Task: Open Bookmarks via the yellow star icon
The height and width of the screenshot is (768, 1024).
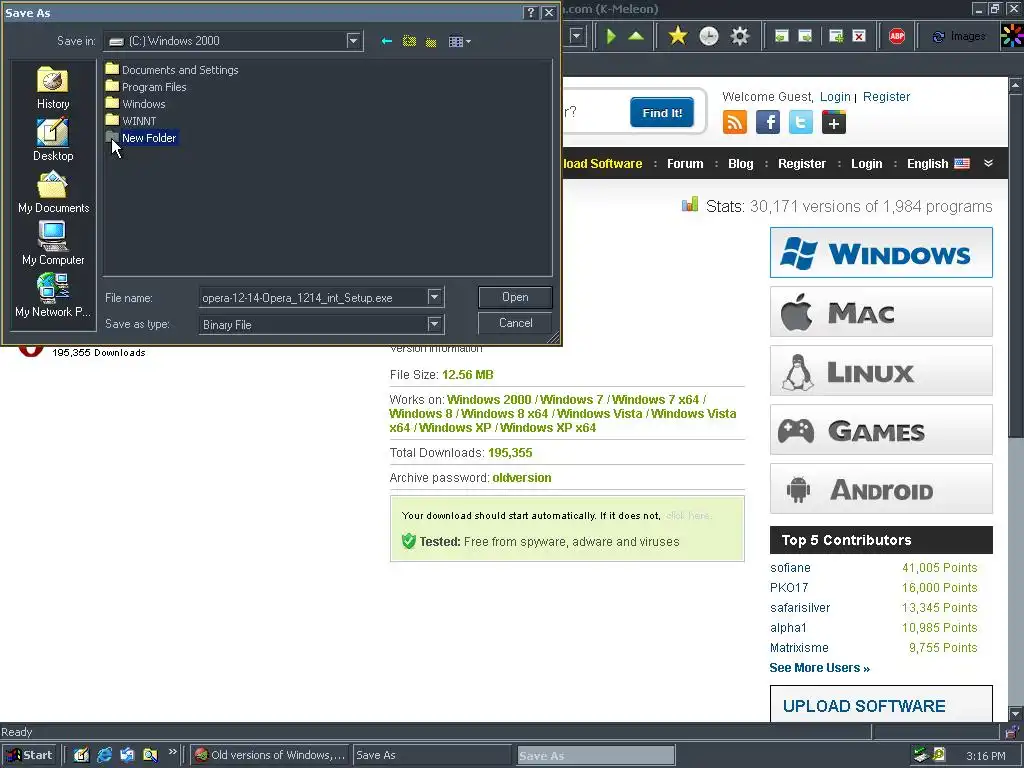Action: pos(678,36)
